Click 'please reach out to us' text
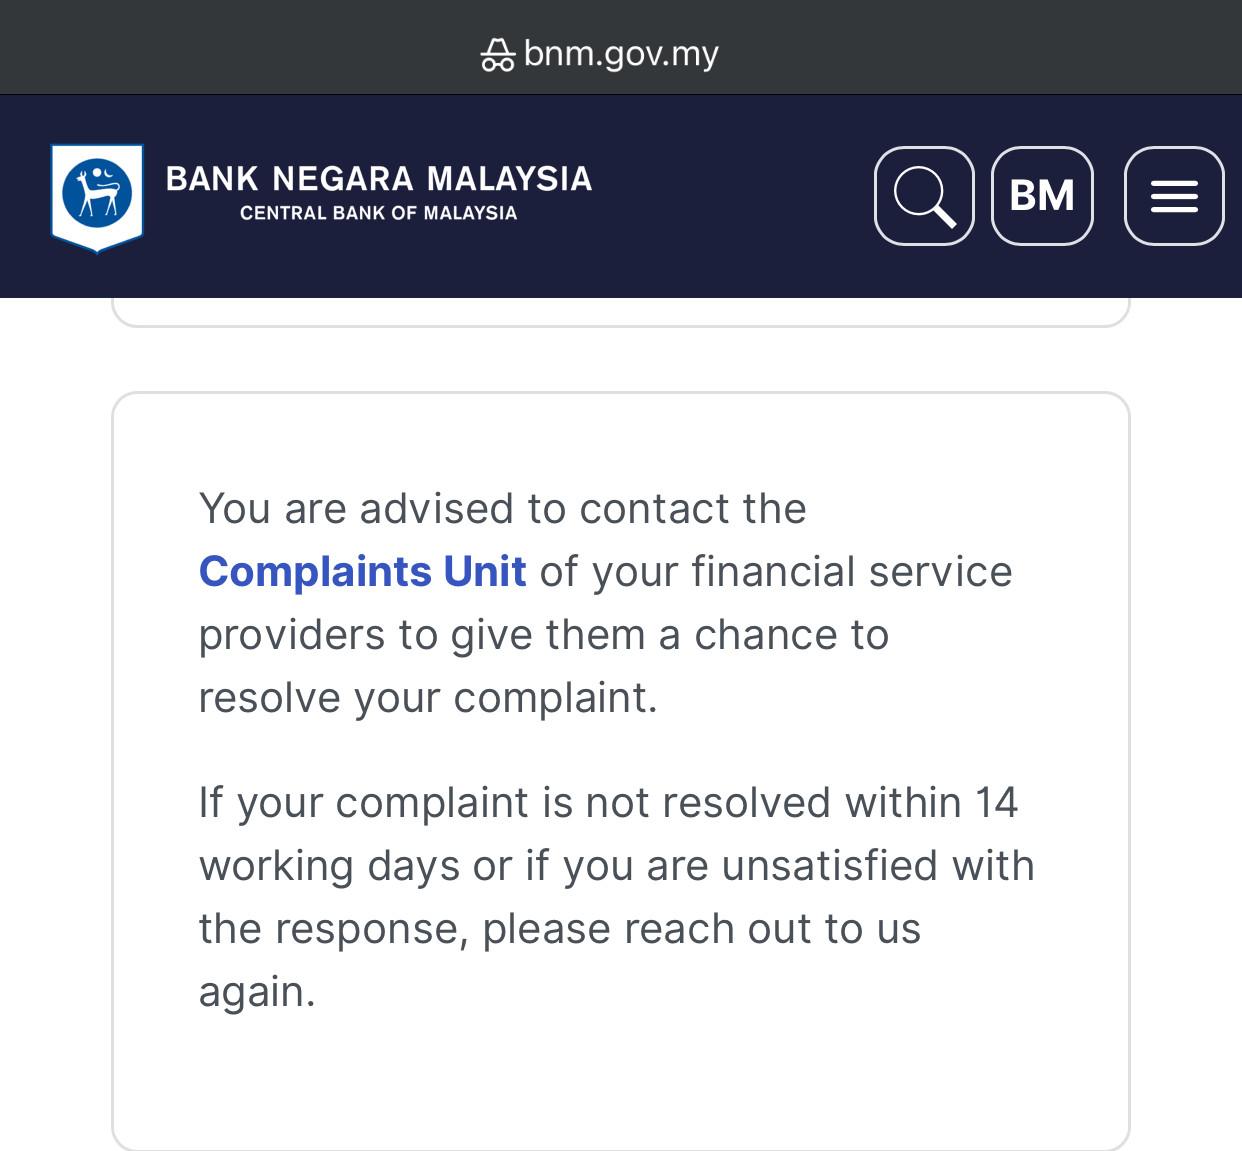1242x1151 pixels. 701,930
